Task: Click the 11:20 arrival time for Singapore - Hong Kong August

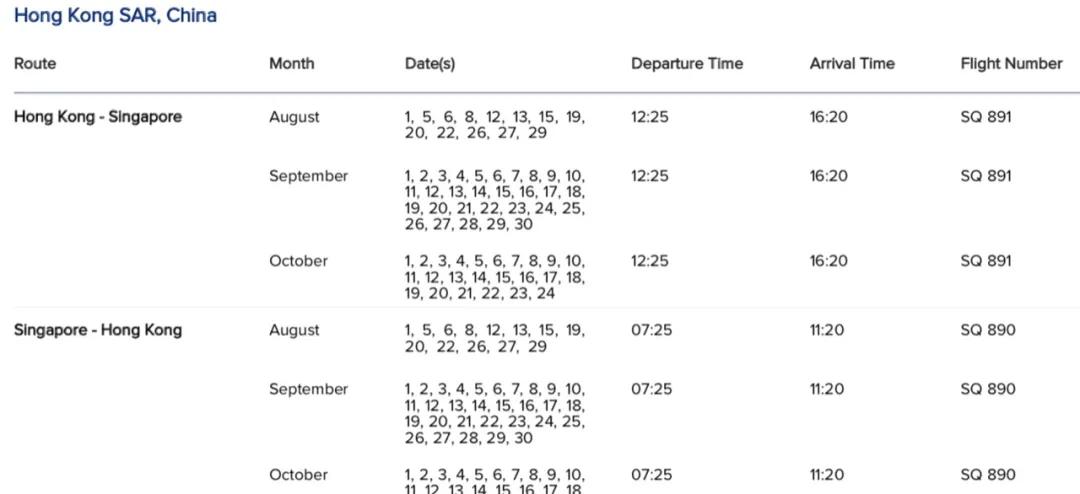Action: (827, 330)
